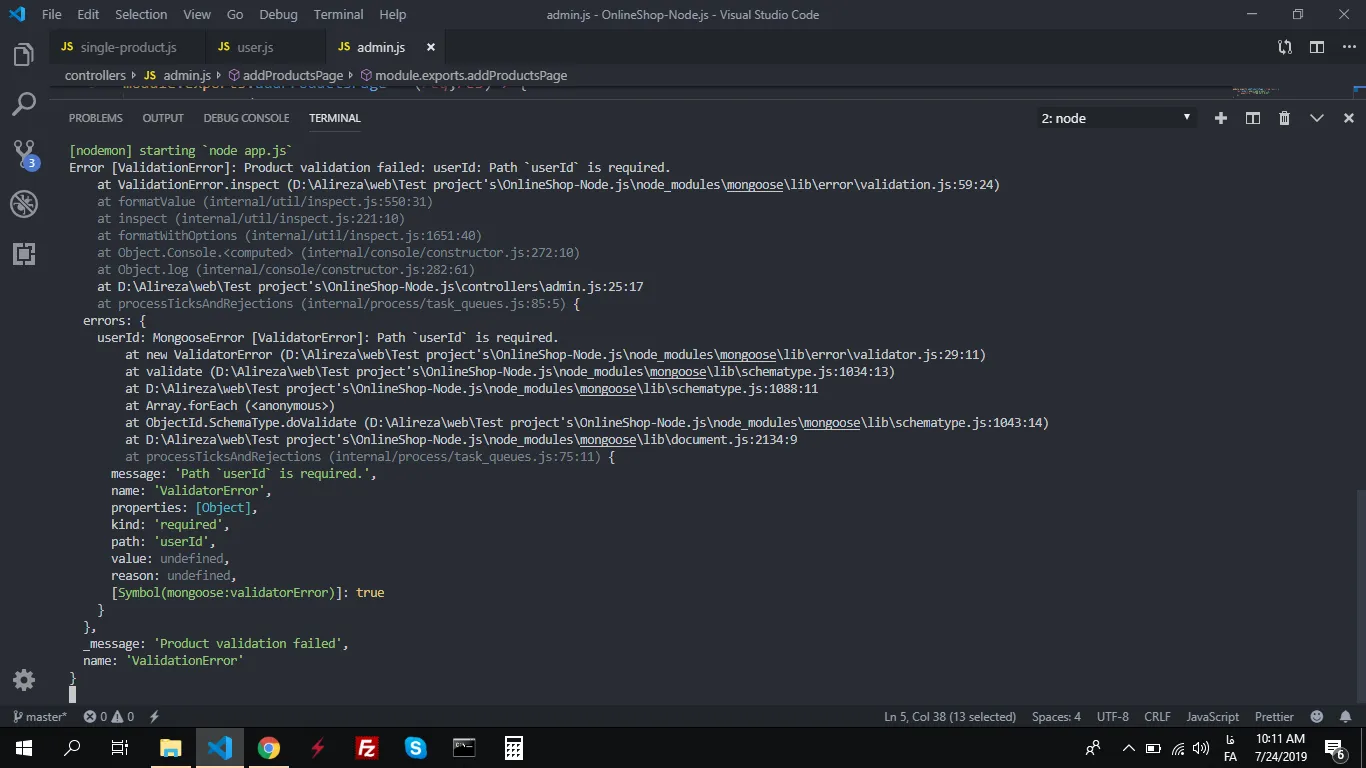
Task: Open the Debug menu
Action: [x=278, y=15]
